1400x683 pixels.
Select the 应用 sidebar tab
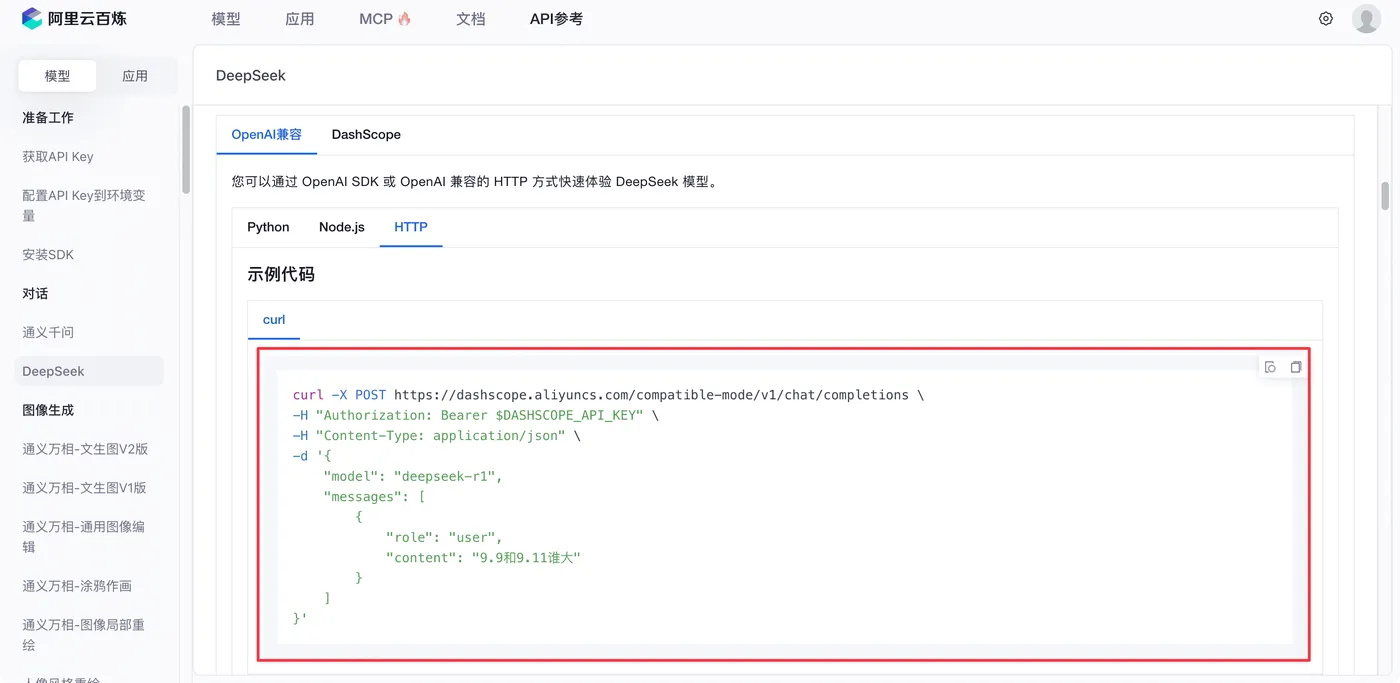pos(135,76)
